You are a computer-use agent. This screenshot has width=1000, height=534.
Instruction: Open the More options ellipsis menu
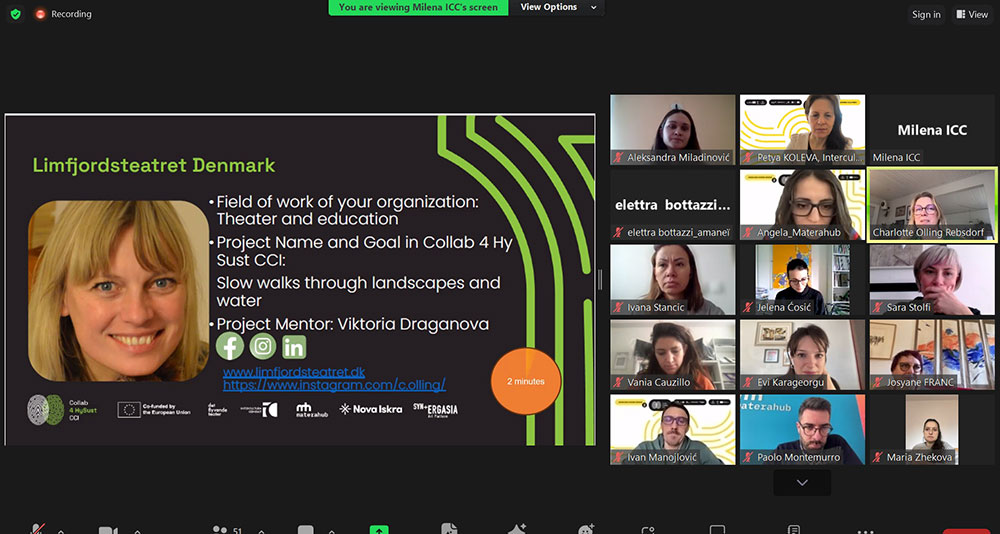866,530
